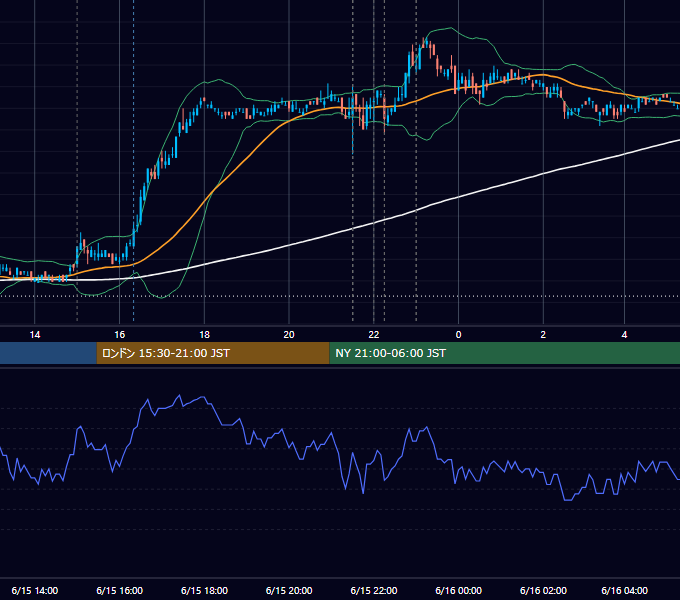Screen dimensions: 680x600
Task: Click hour label 22 on upper axis
Action: (374, 335)
